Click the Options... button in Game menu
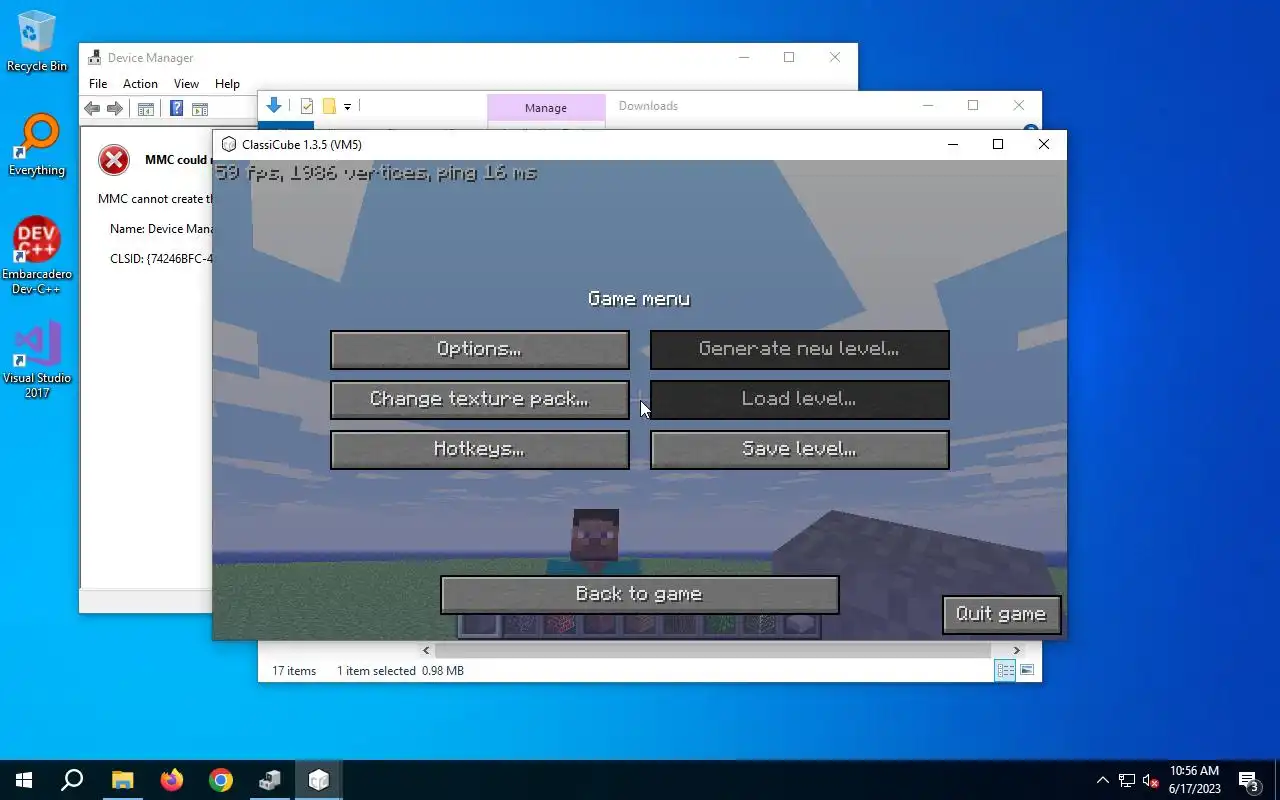This screenshot has height=800, width=1280. point(480,349)
